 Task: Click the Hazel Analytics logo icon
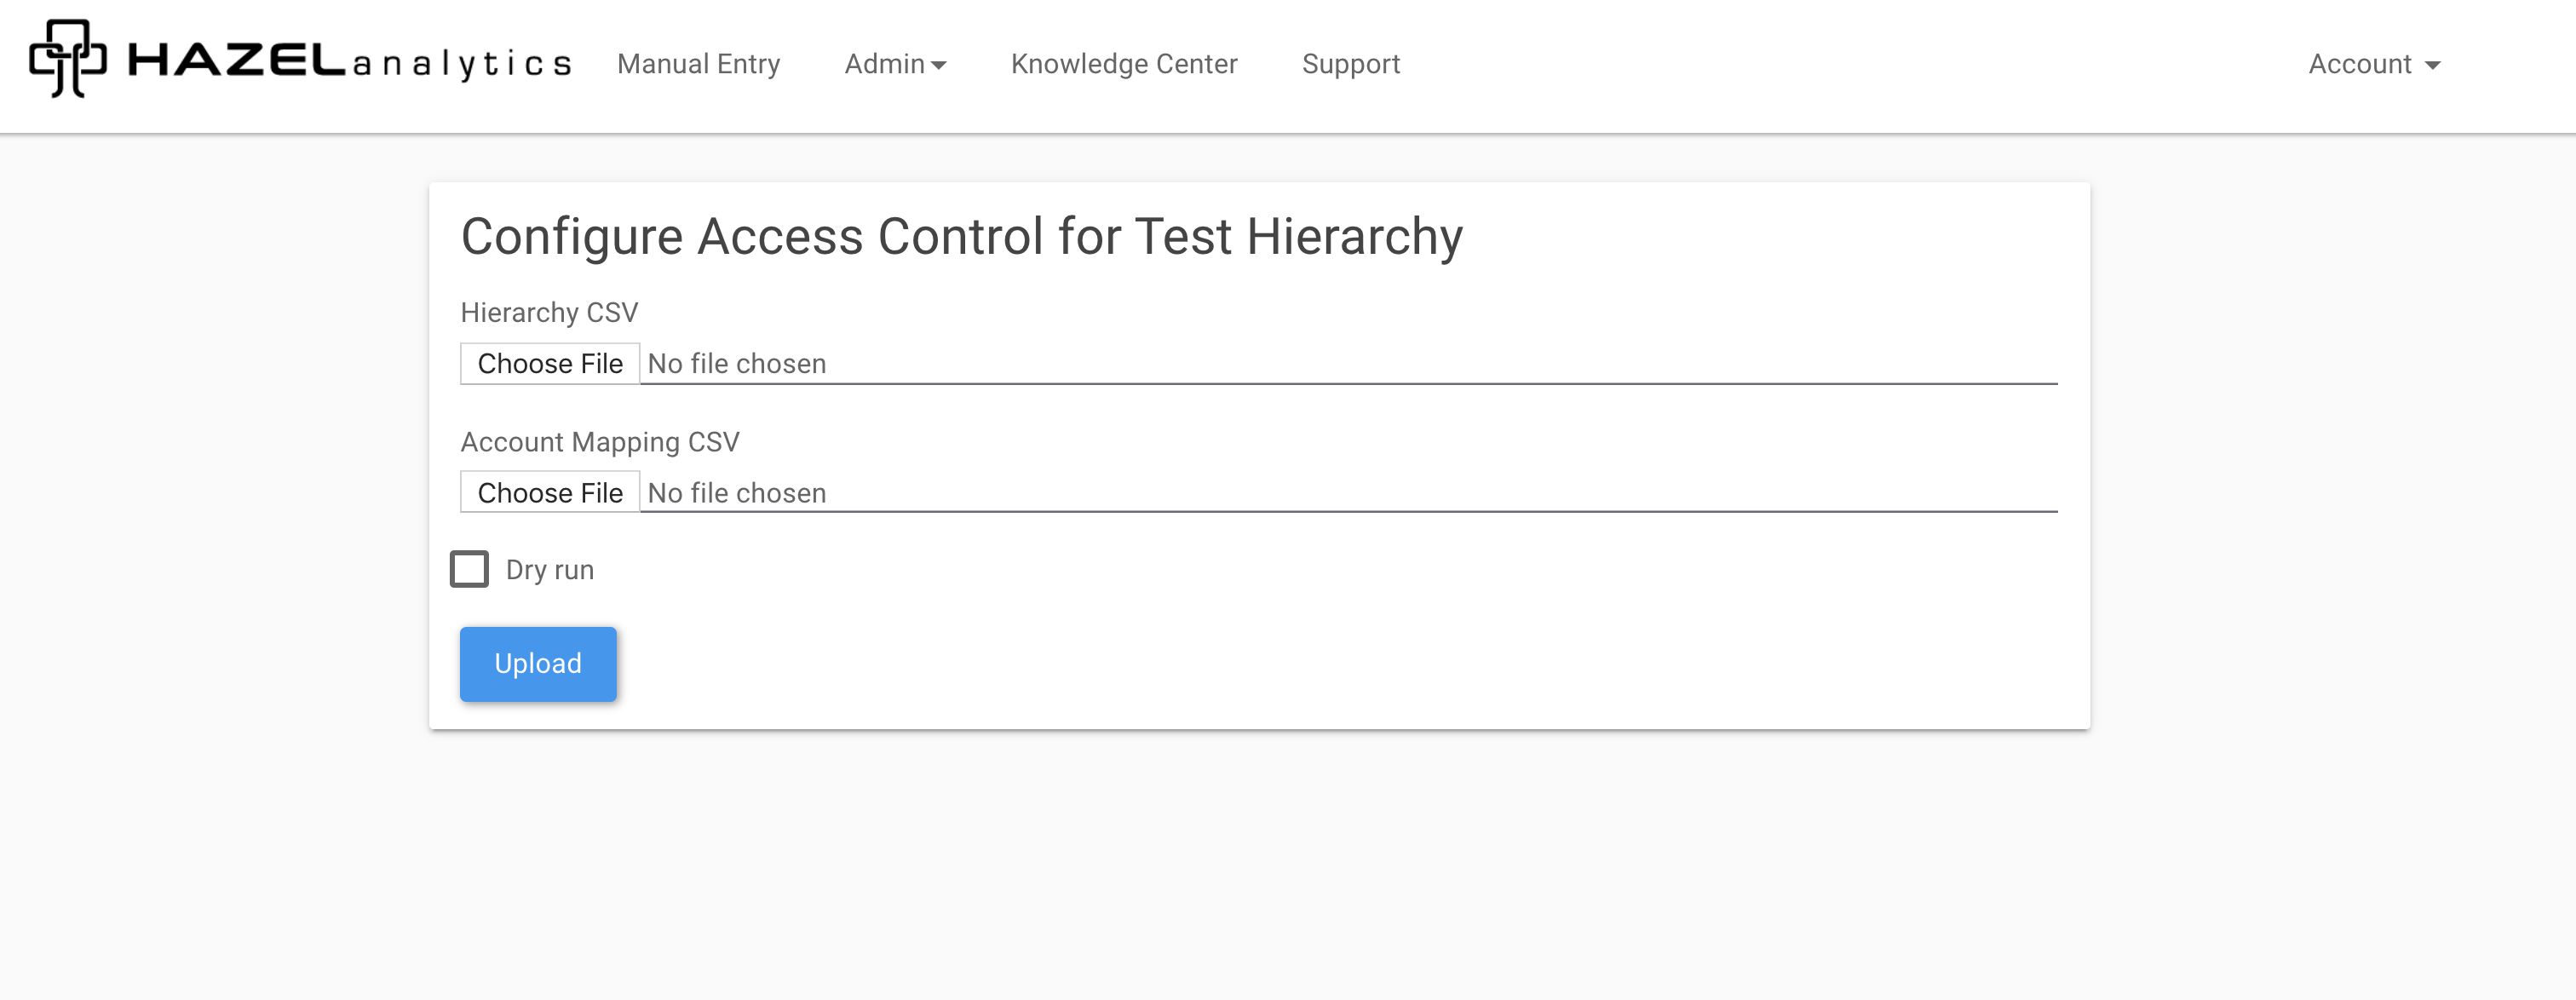click(x=67, y=58)
